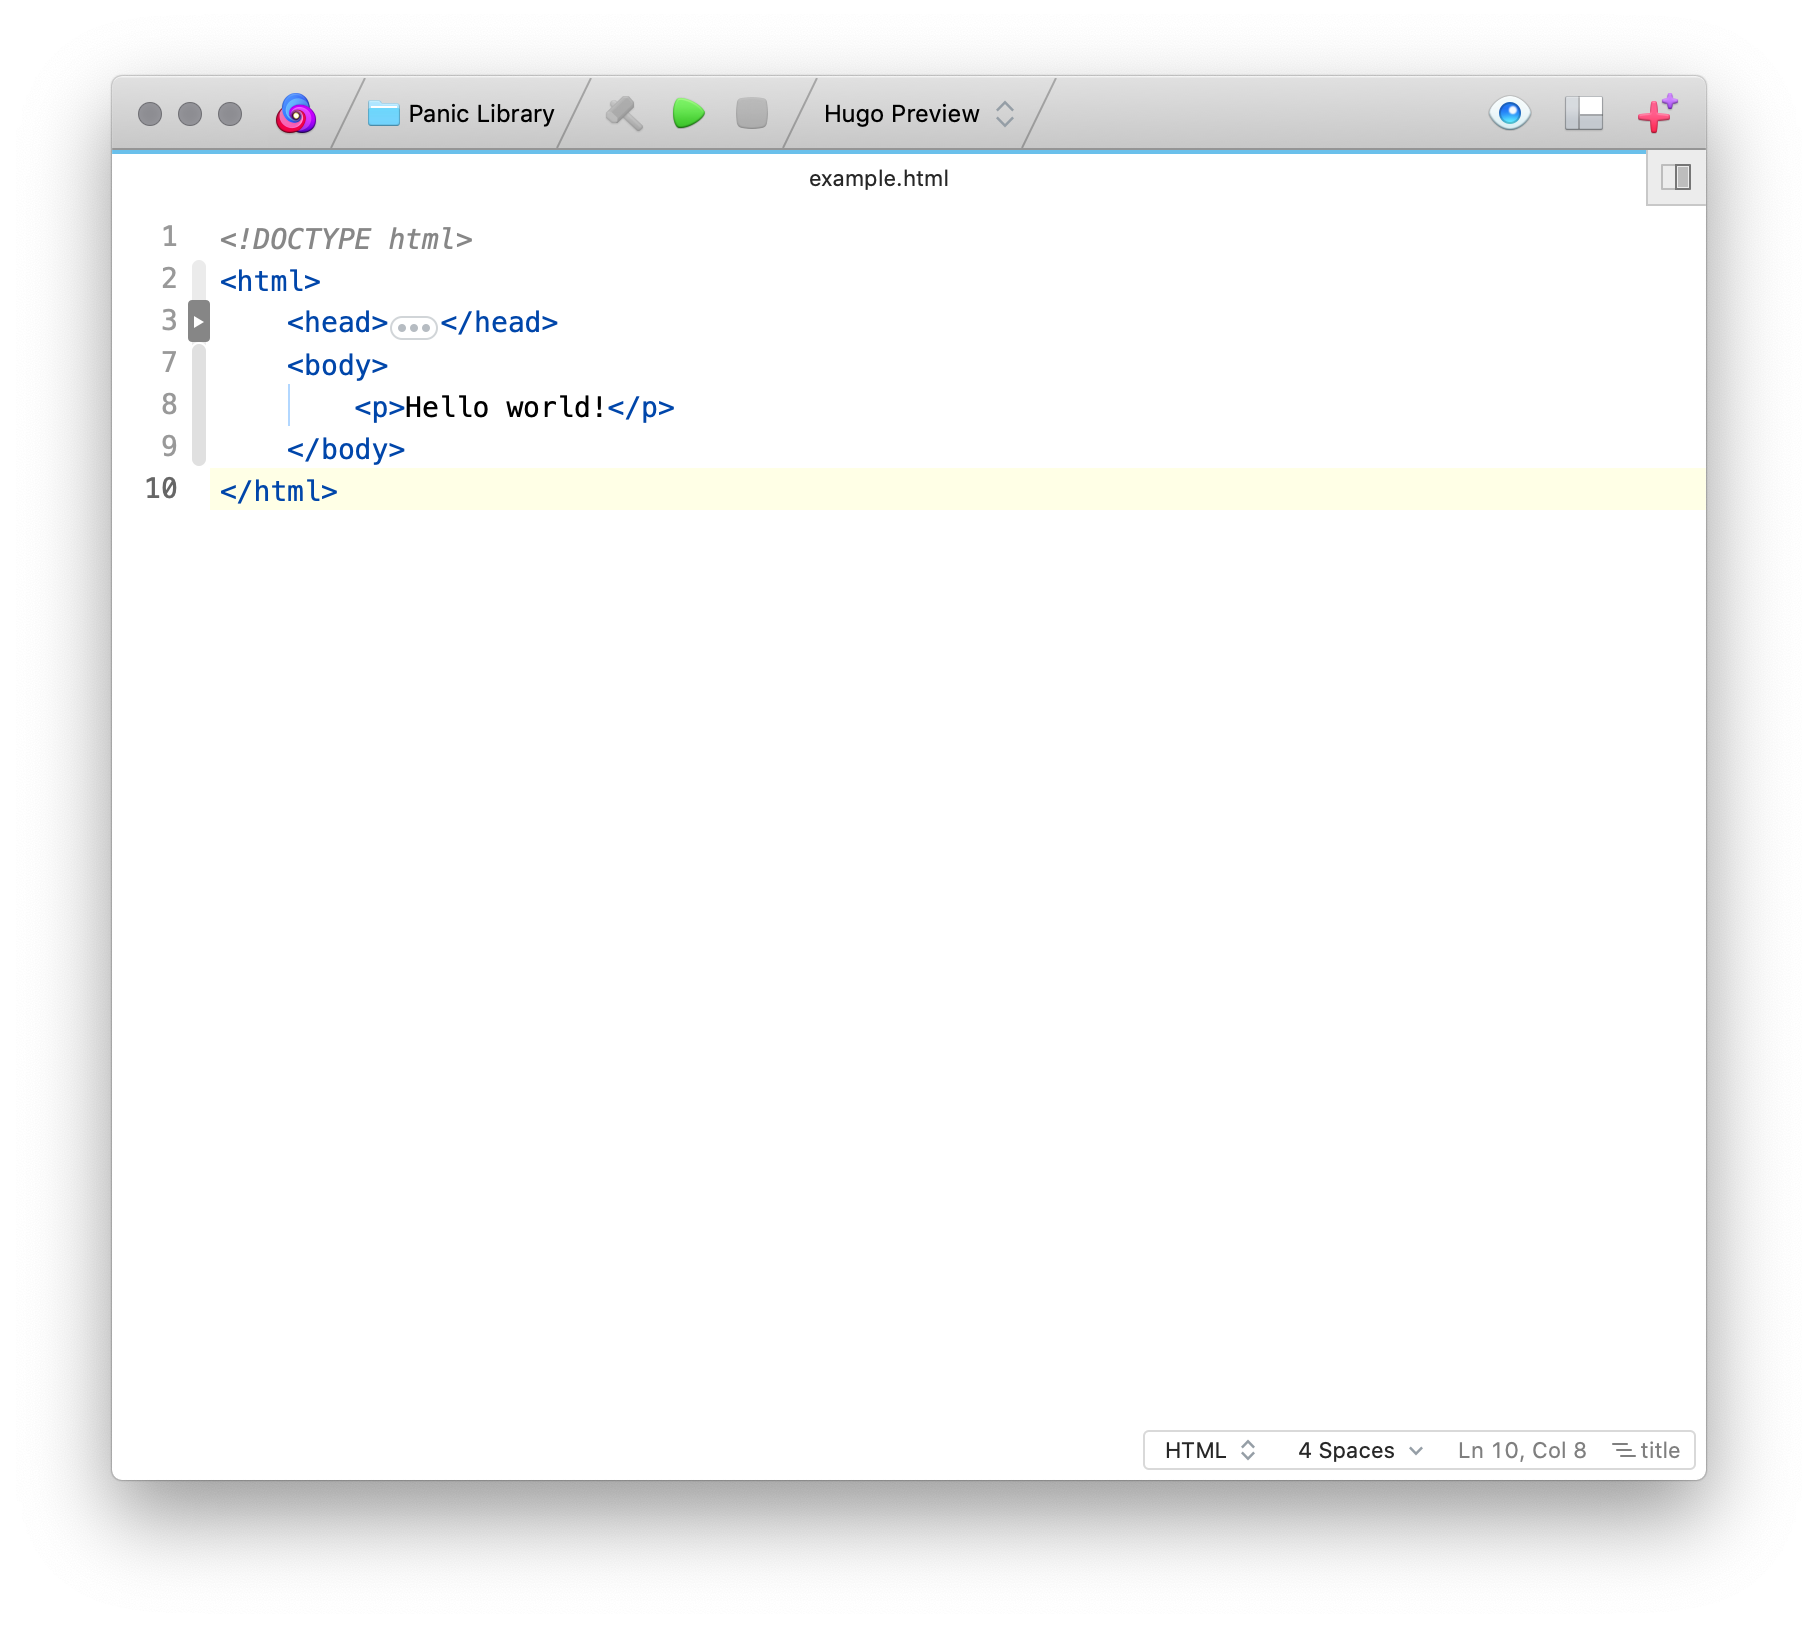Viewport: 1818px width, 1628px height.
Task: Select the example.html tab
Action: coord(879,179)
